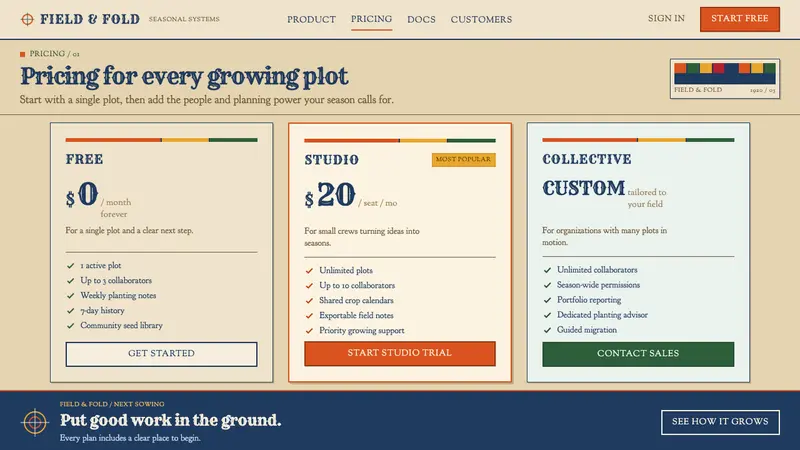The width and height of the screenshot is (800, 450).
Task: Open the Customers nav item
Action: click(481, 19)
